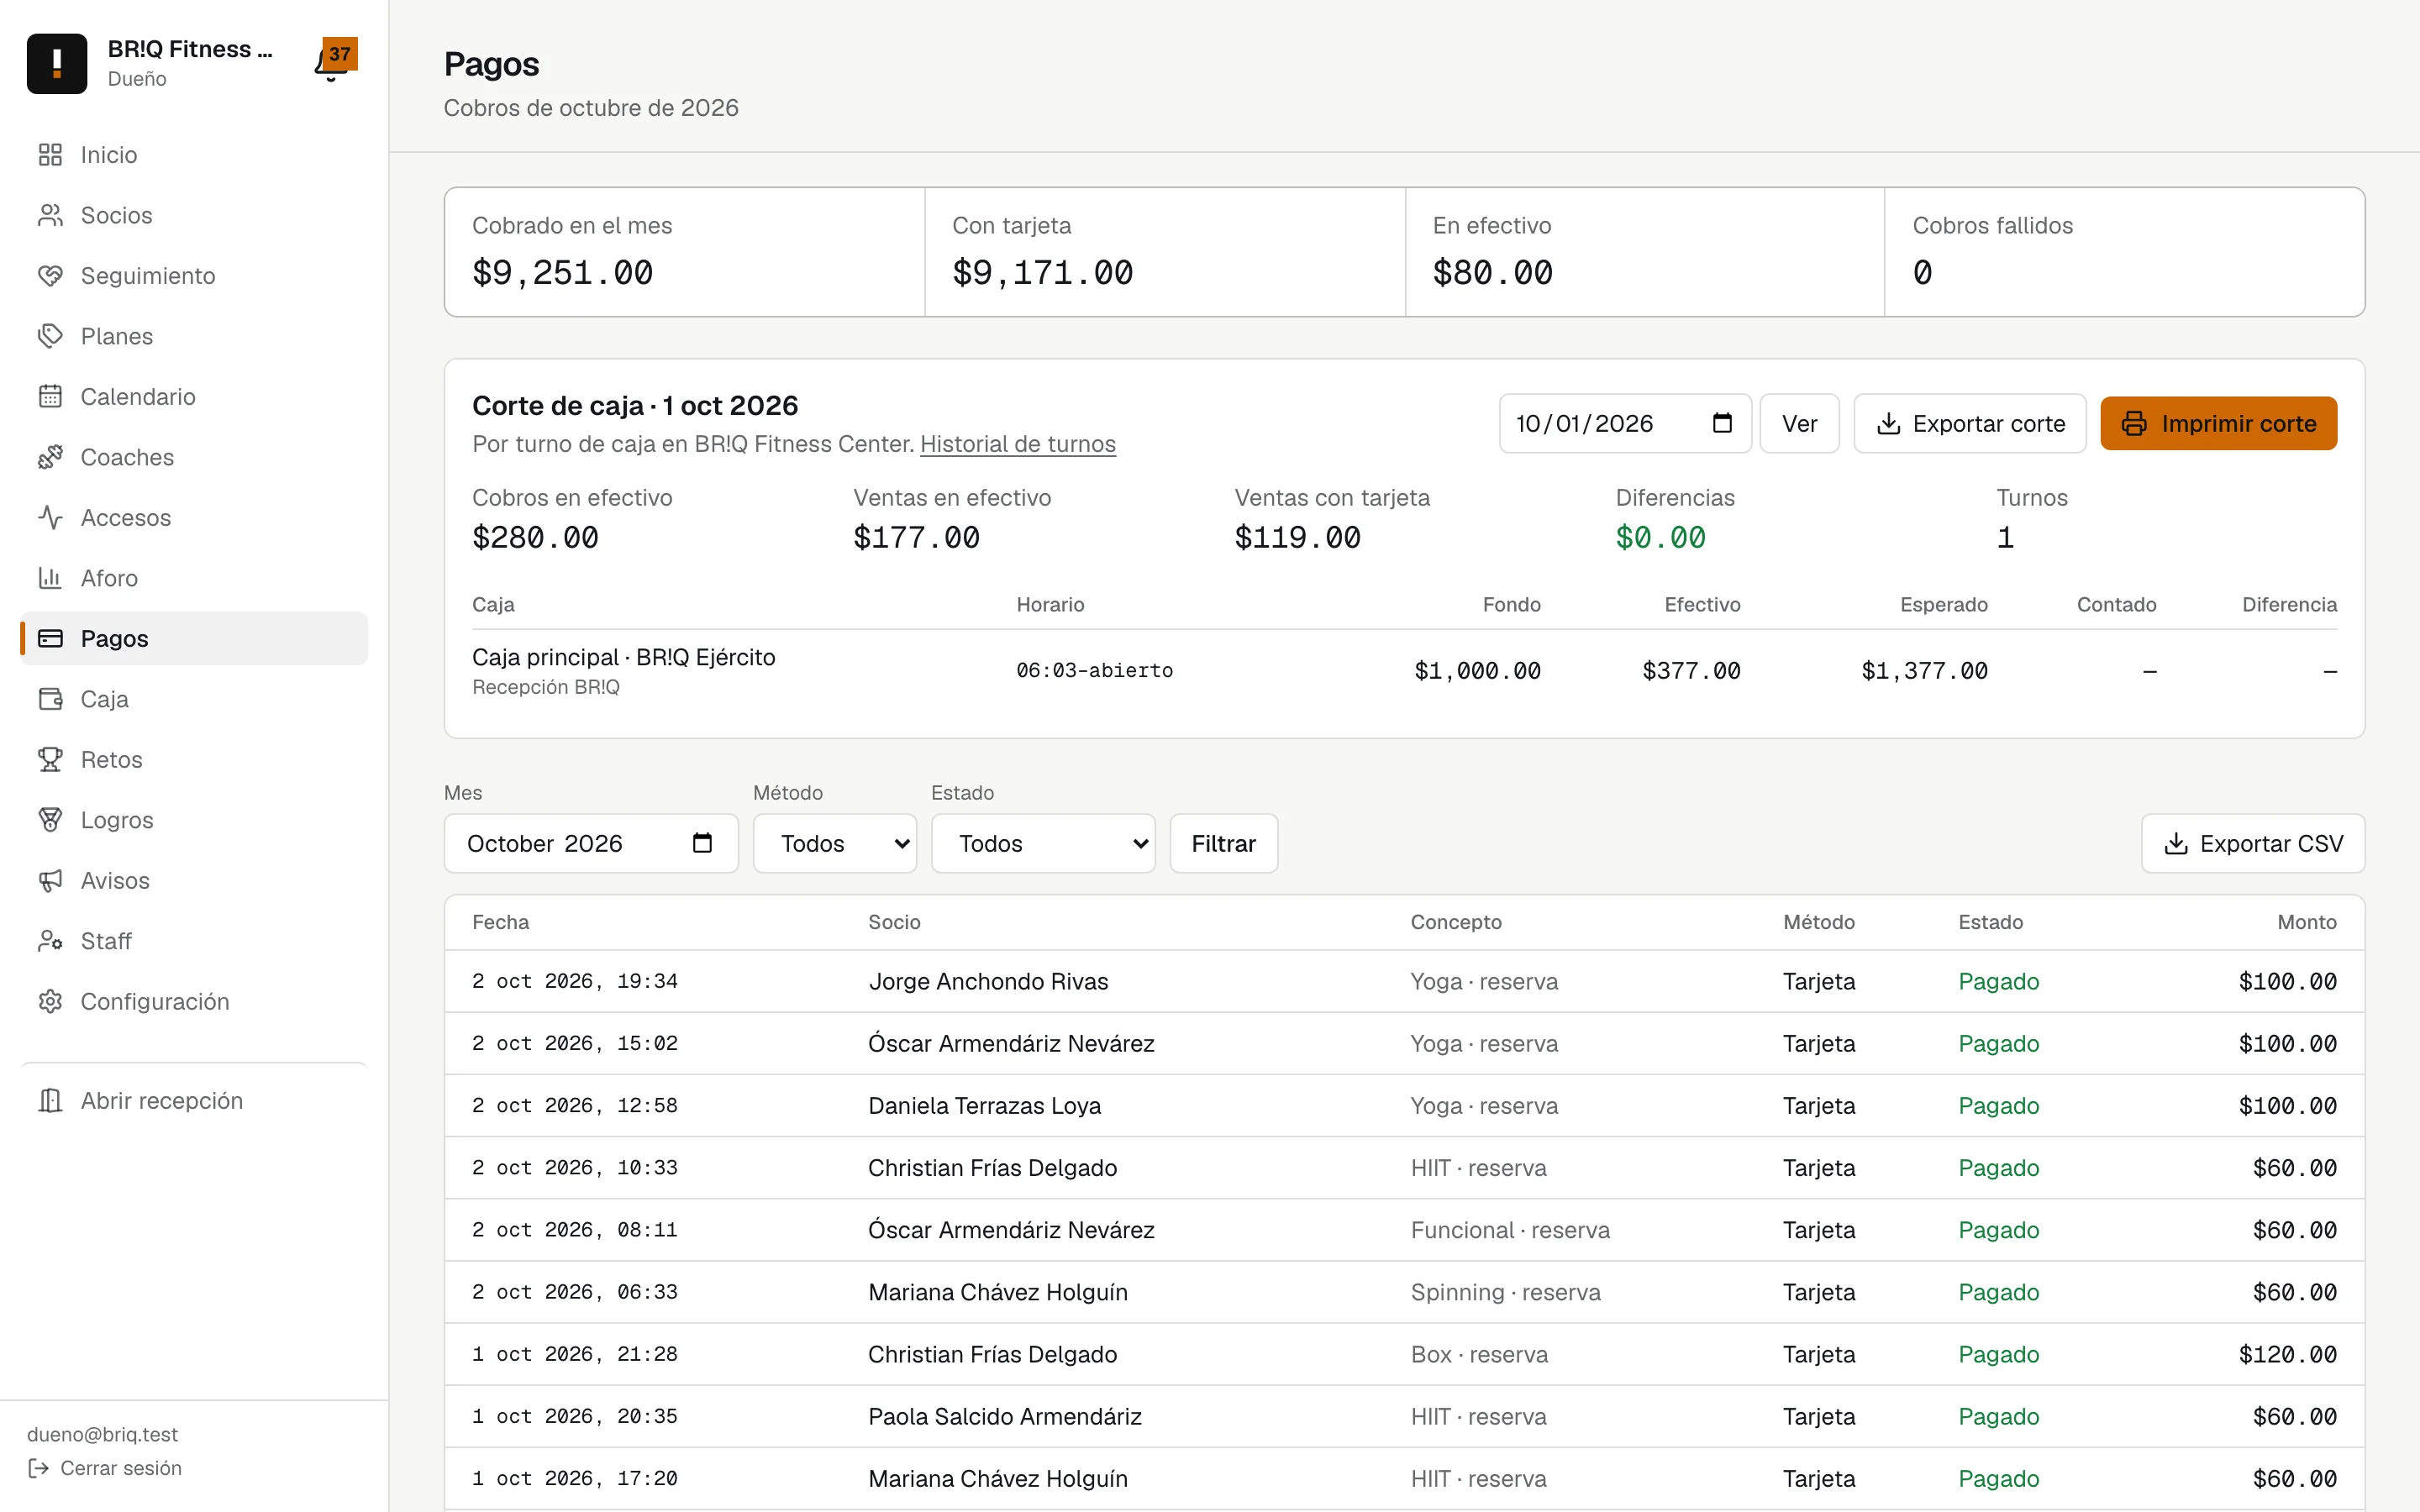Click the Abrir recepción door icon
Image resolution: width=2420 pixels, height=1512 pixels.
pos(50,1101)
